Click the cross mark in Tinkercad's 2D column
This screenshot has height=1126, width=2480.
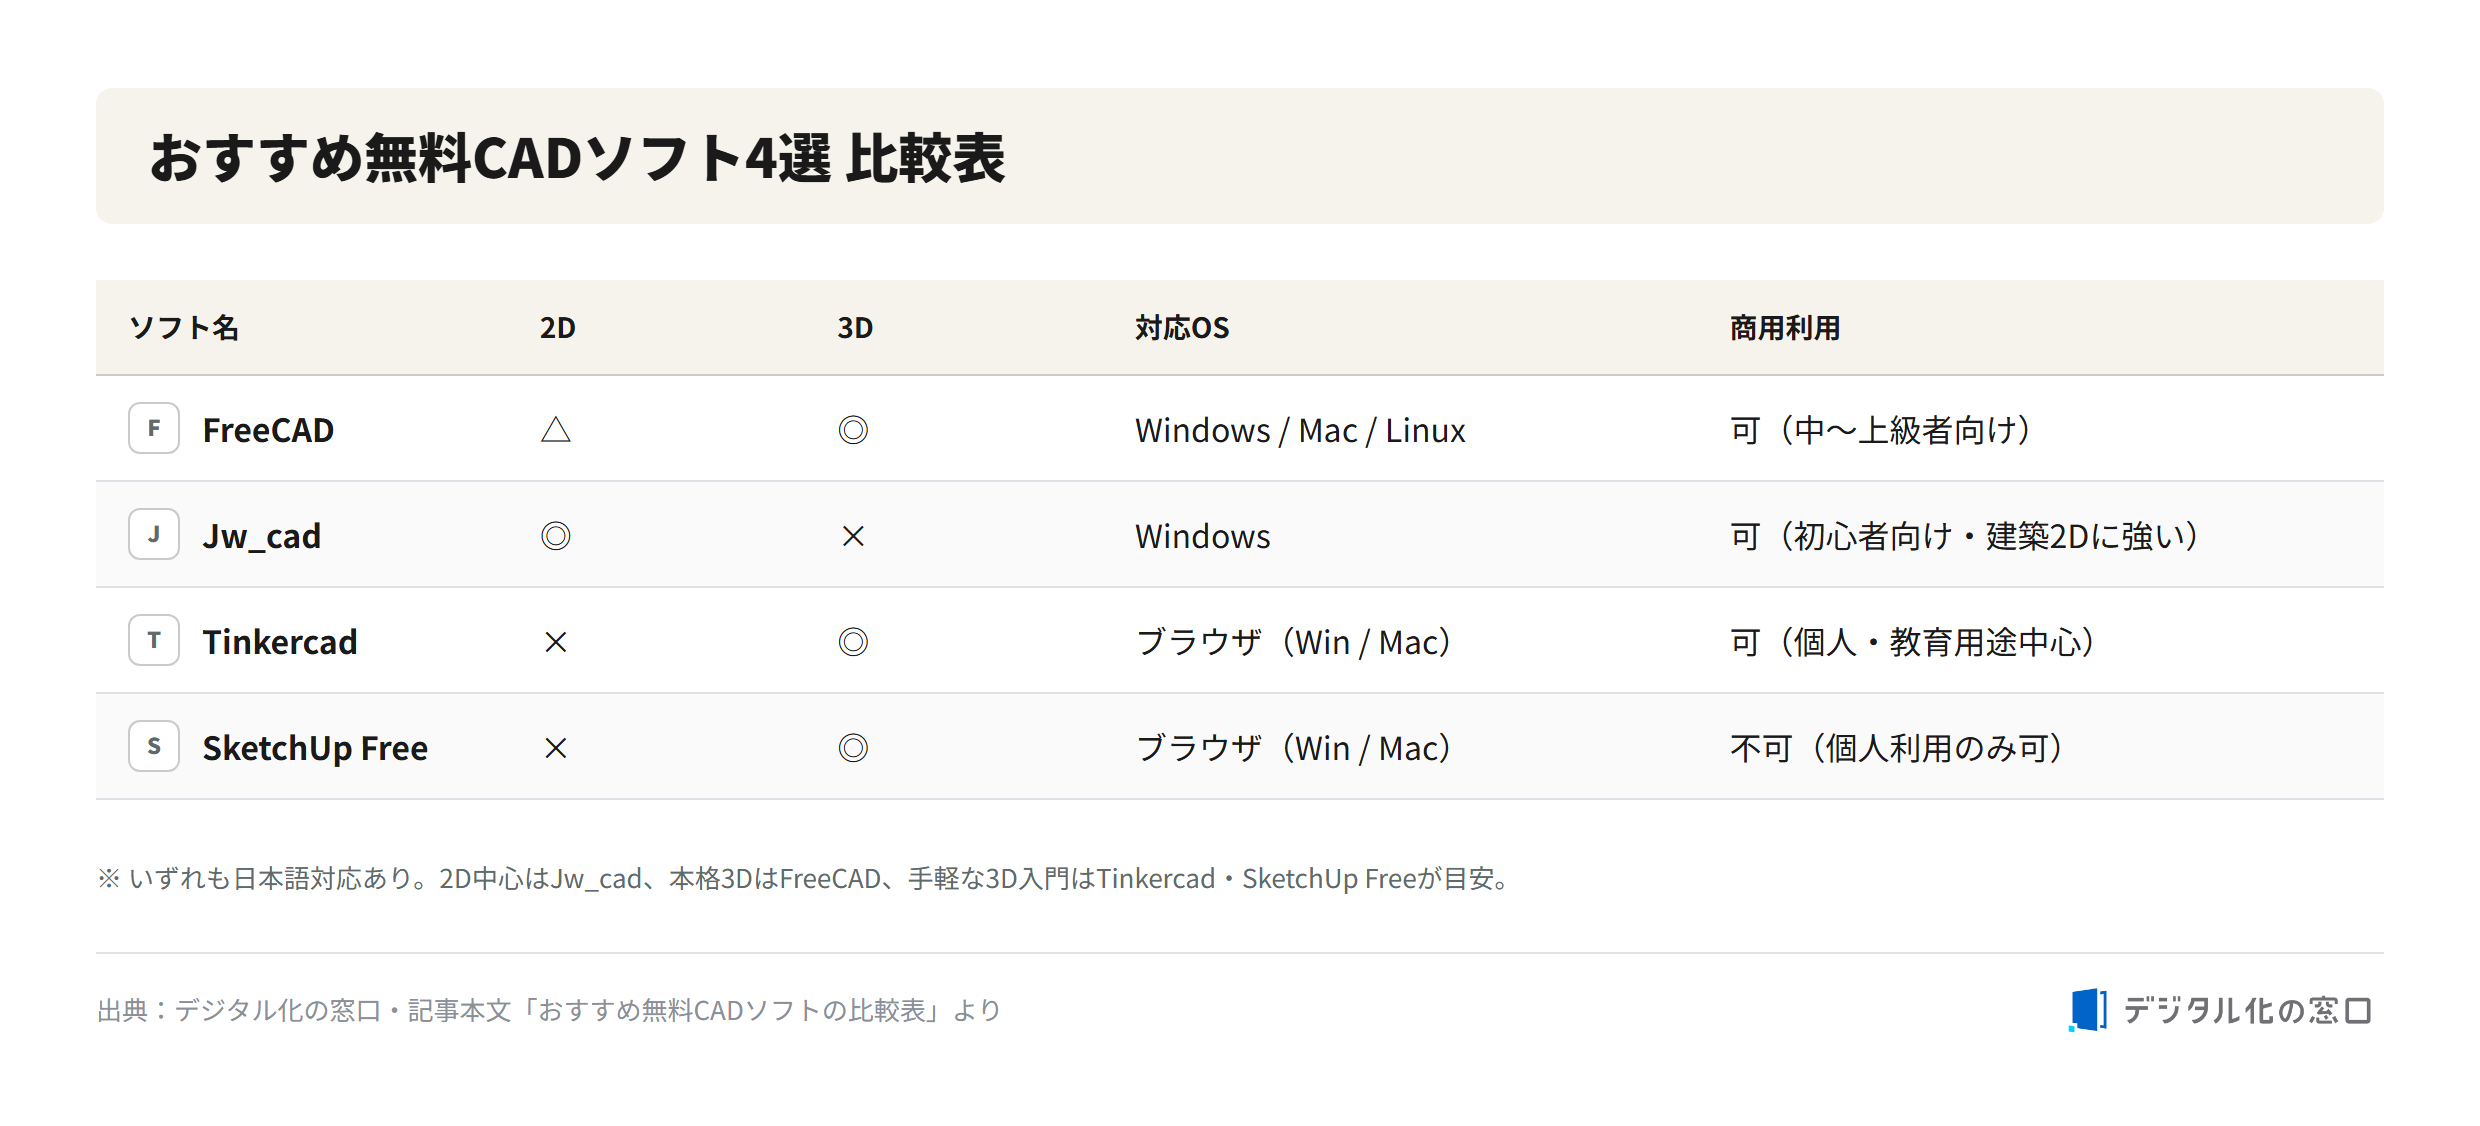pos(556,642)
